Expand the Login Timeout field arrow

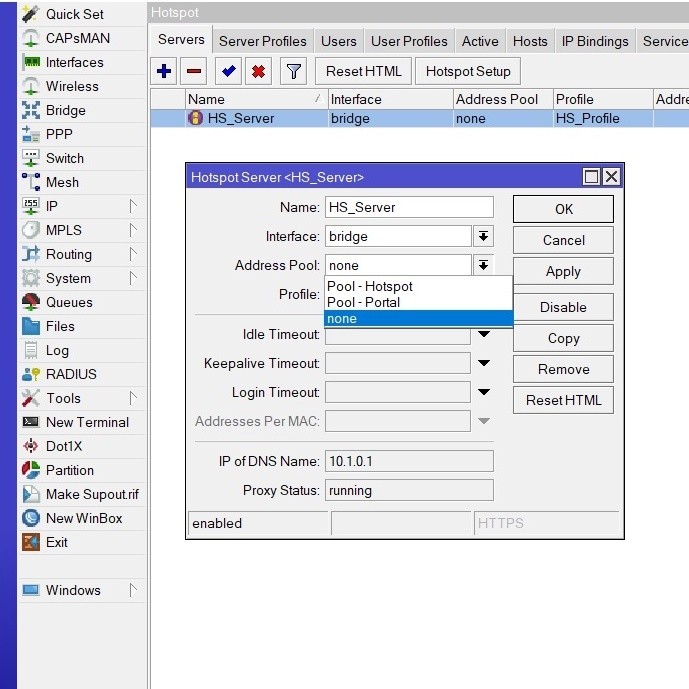pyautogui.click(x=484, y=392)
